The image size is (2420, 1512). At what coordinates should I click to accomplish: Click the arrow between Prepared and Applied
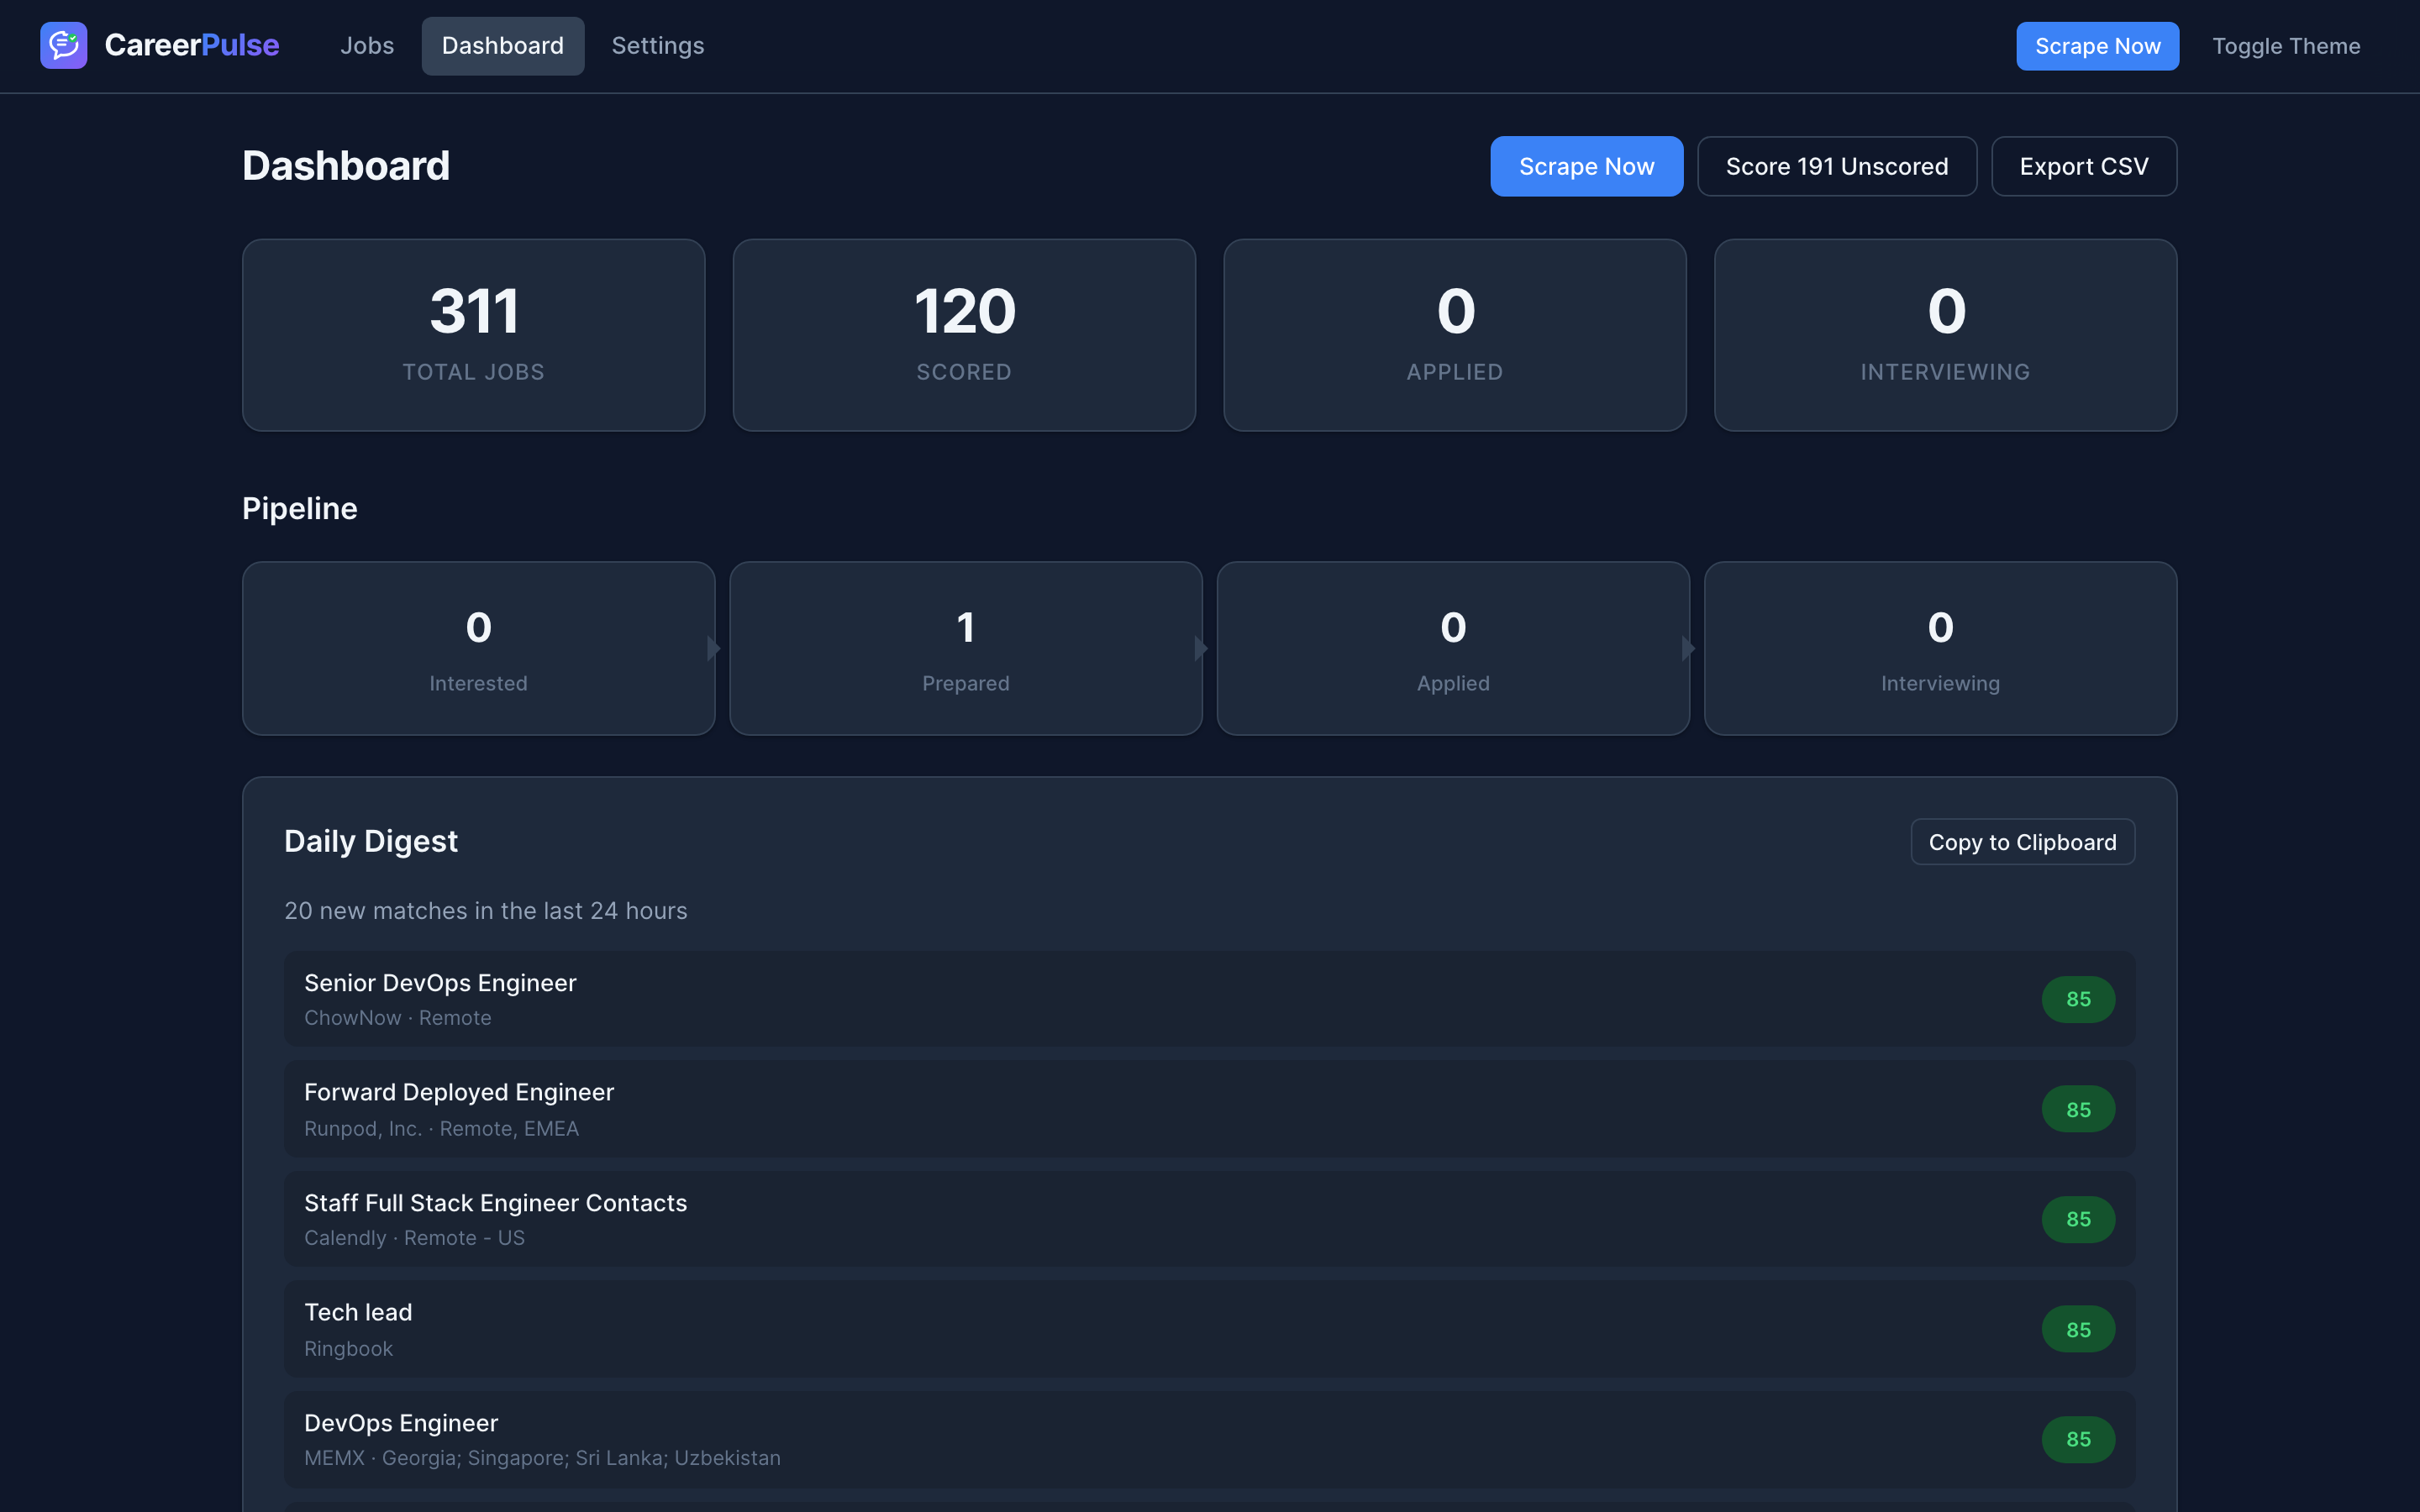point(1201,648)
